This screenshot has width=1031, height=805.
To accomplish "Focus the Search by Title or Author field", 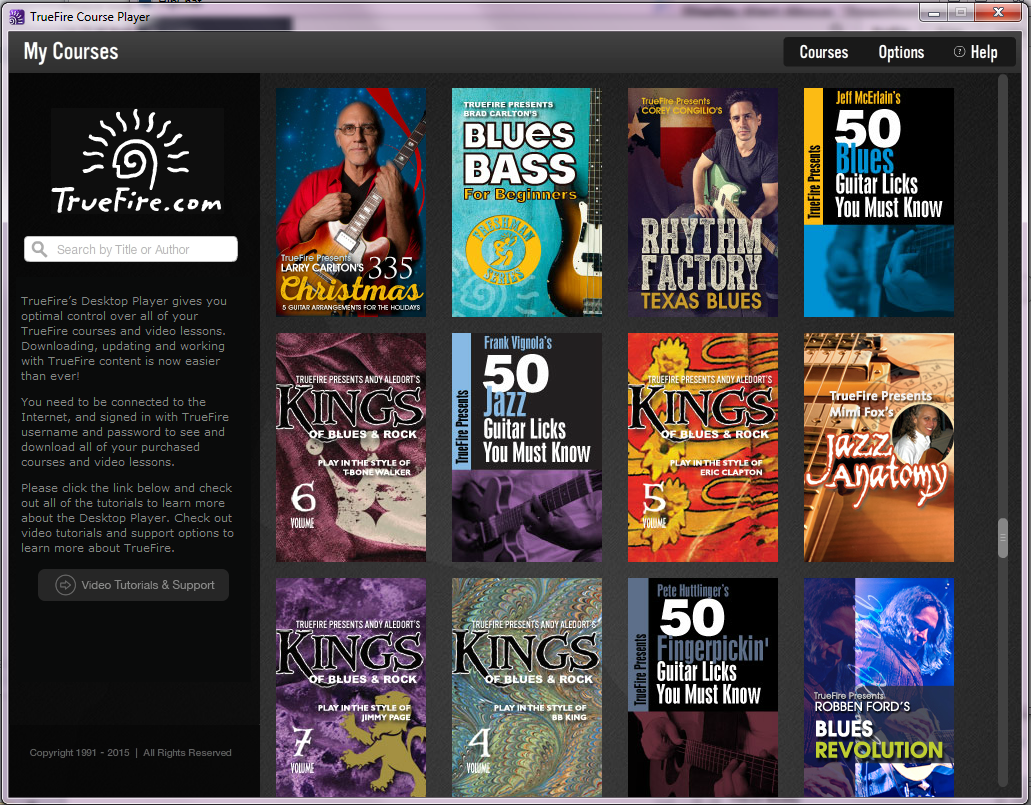I will 131,249.
